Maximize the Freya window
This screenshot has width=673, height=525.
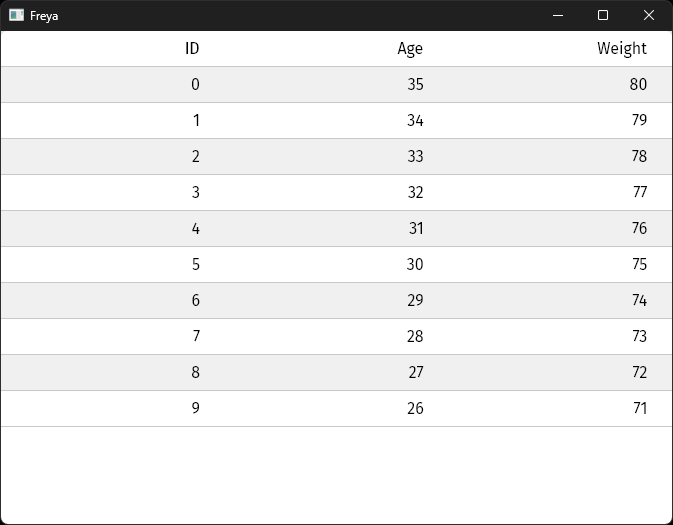click(x=603, y=15)
